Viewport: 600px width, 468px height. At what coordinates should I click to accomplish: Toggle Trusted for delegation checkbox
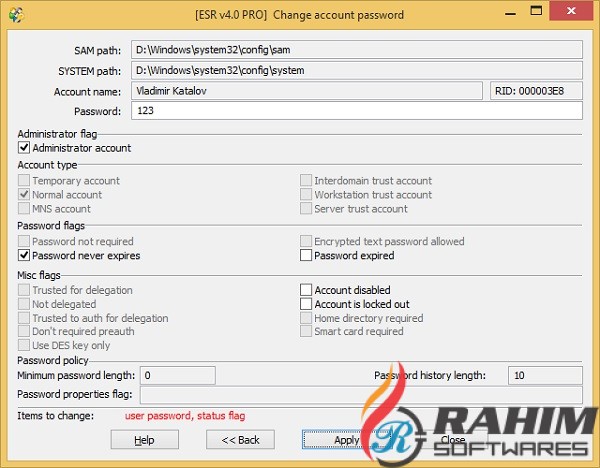pos(24,290)
